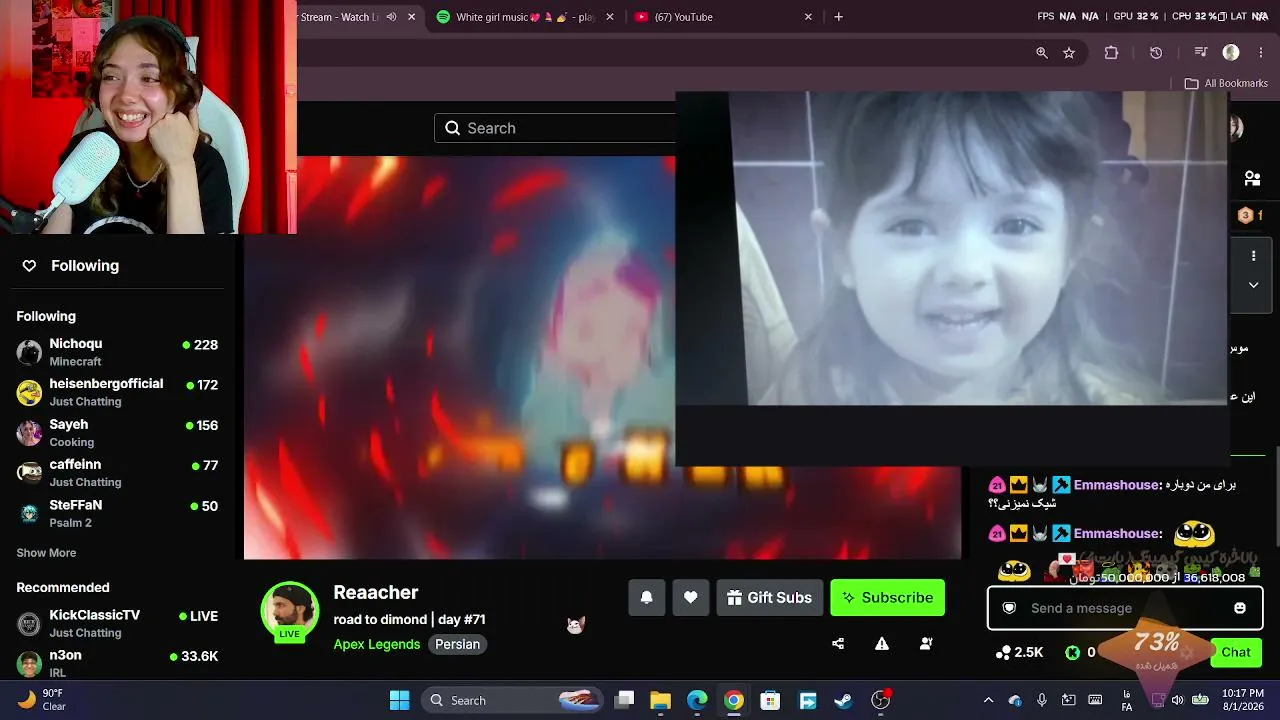The width and height of the screenshot is (1280, 720).
Task: Select the Stream - Watch Live browser tab
Action: point(342,17)
